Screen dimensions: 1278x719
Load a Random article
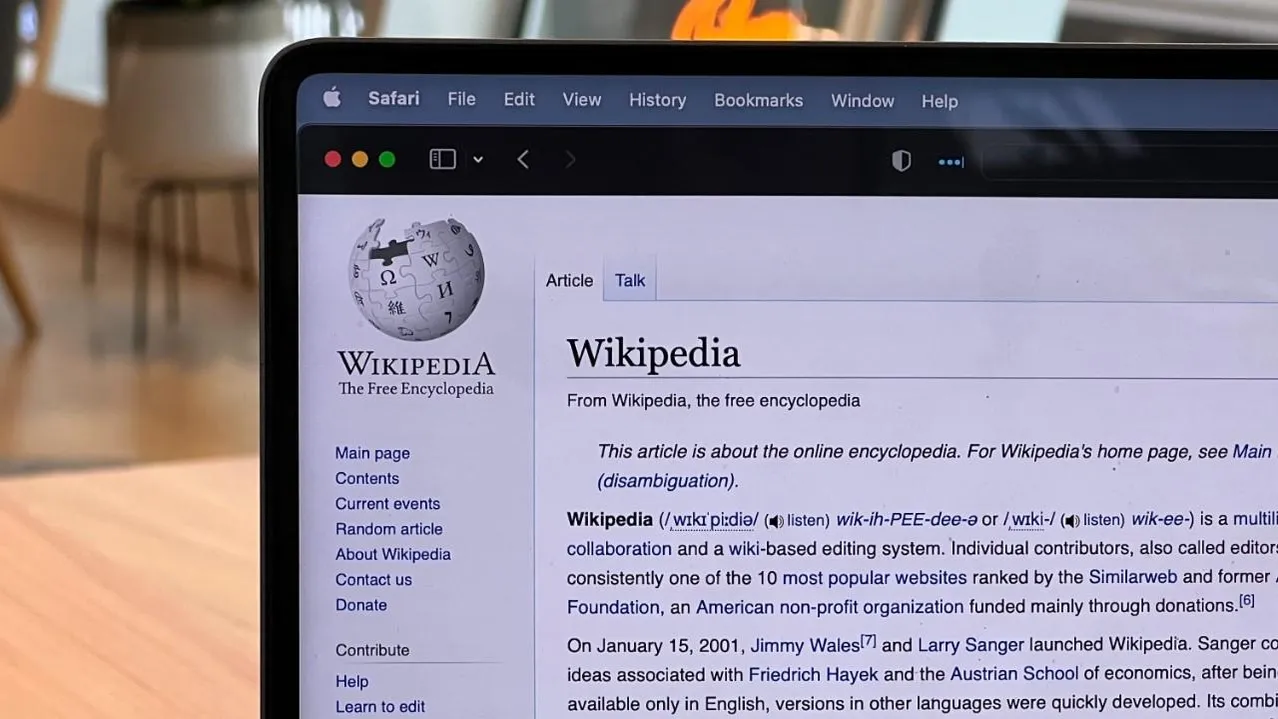coord(389,529)
